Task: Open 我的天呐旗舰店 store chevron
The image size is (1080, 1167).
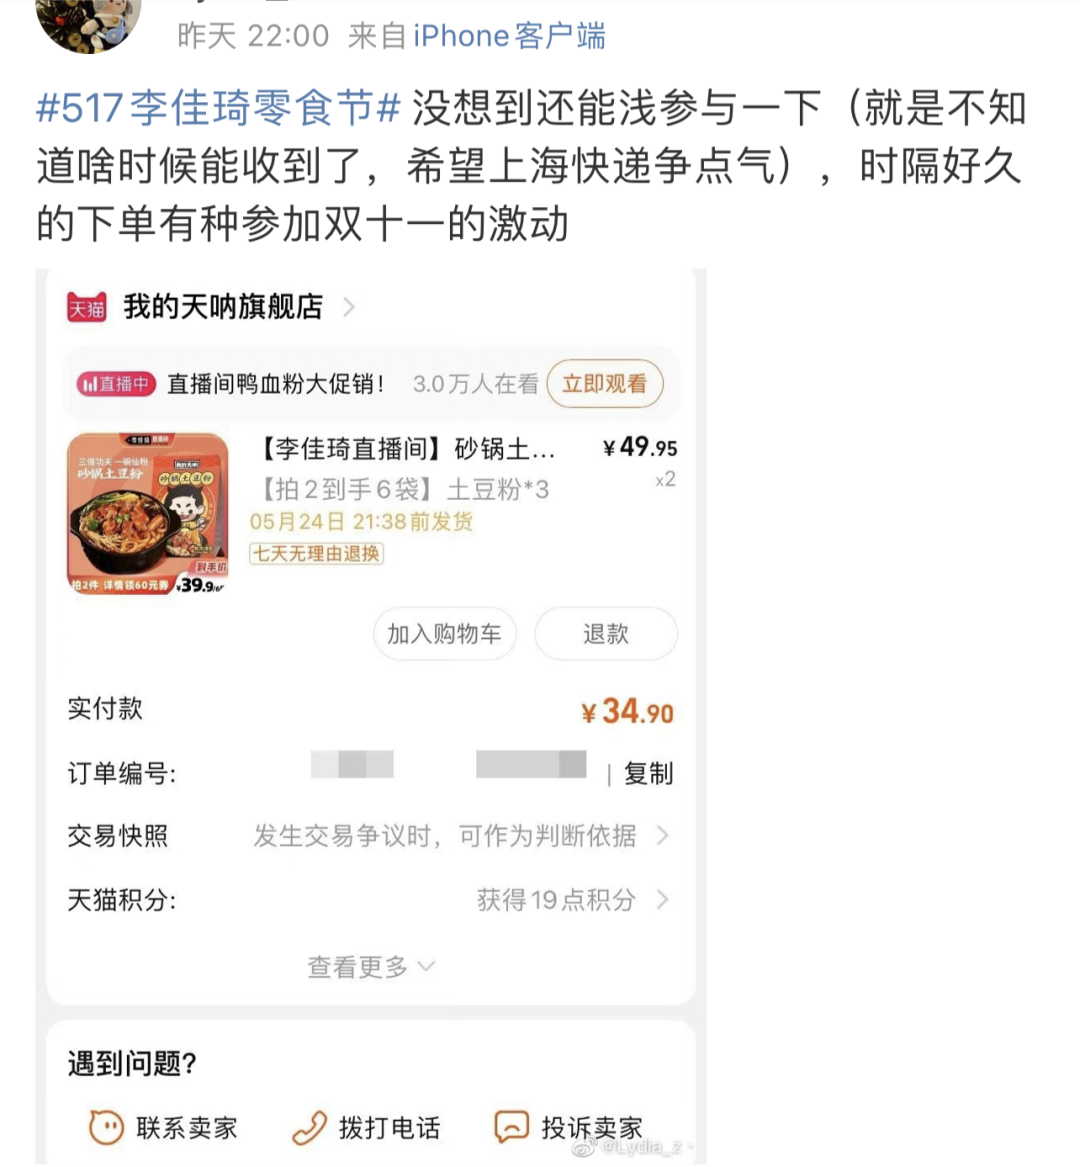Action: click(x=348, y=307)
